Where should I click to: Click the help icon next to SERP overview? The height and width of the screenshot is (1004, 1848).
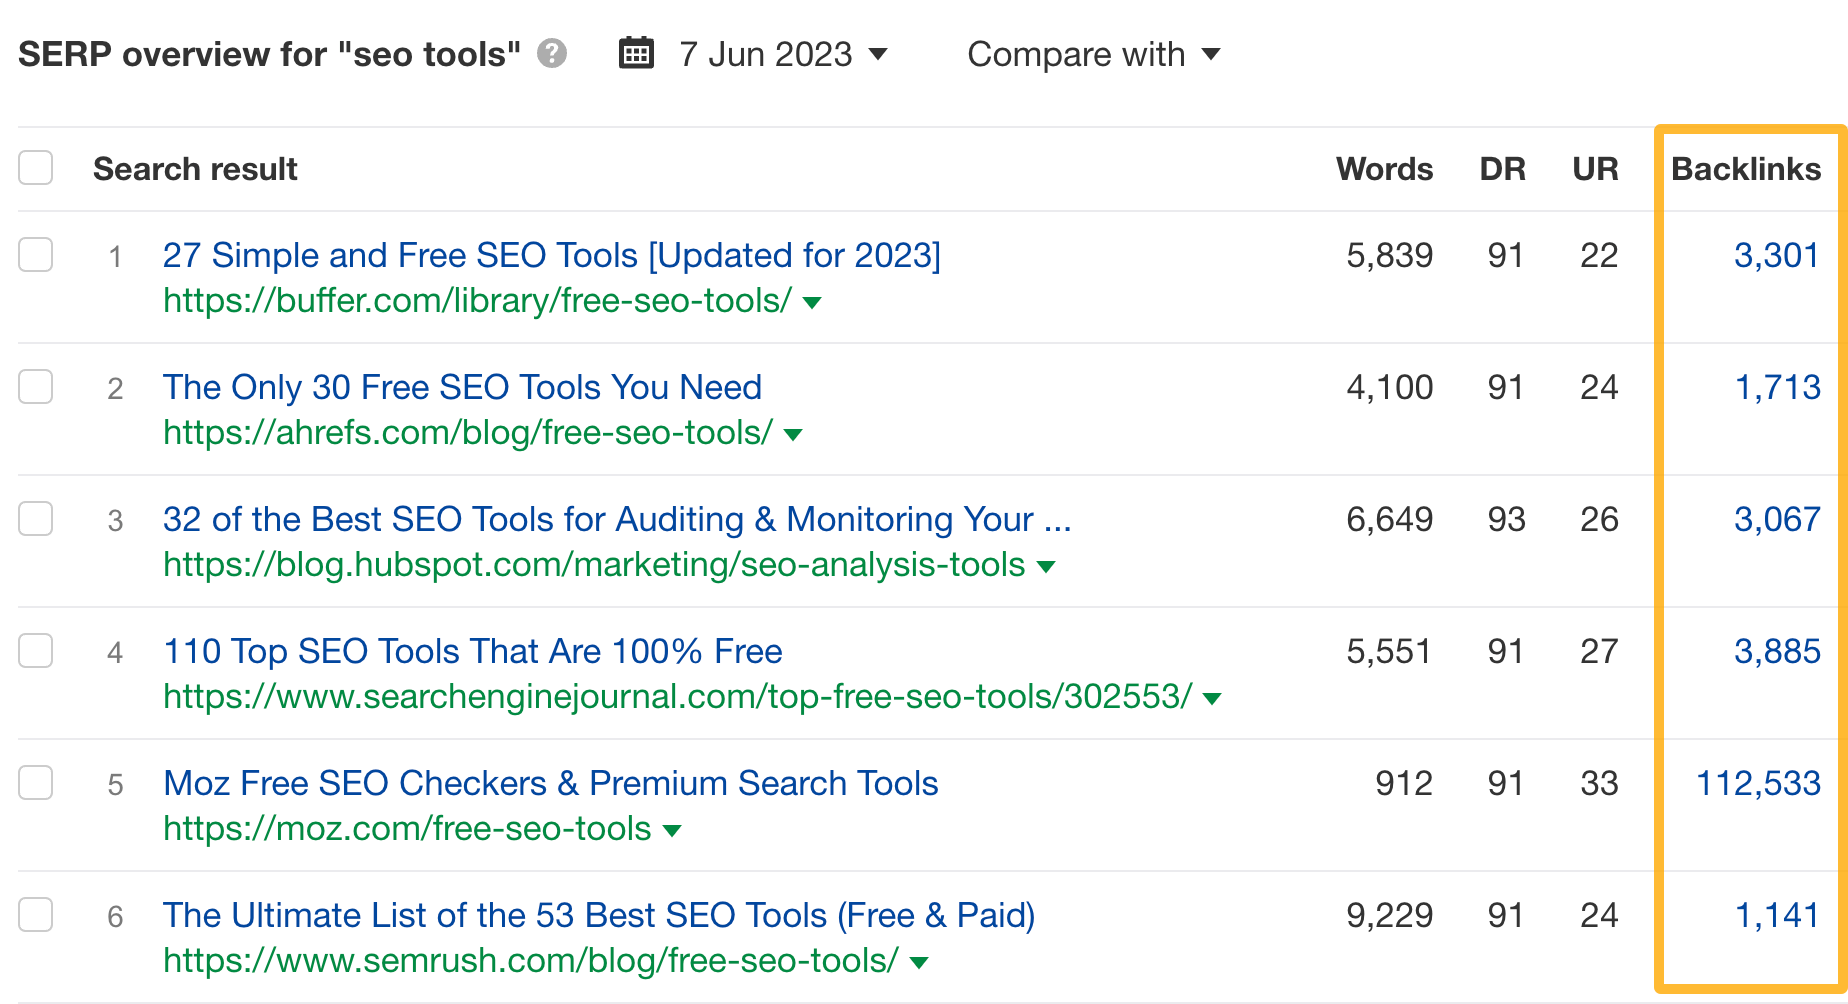[x=551, y=55]
